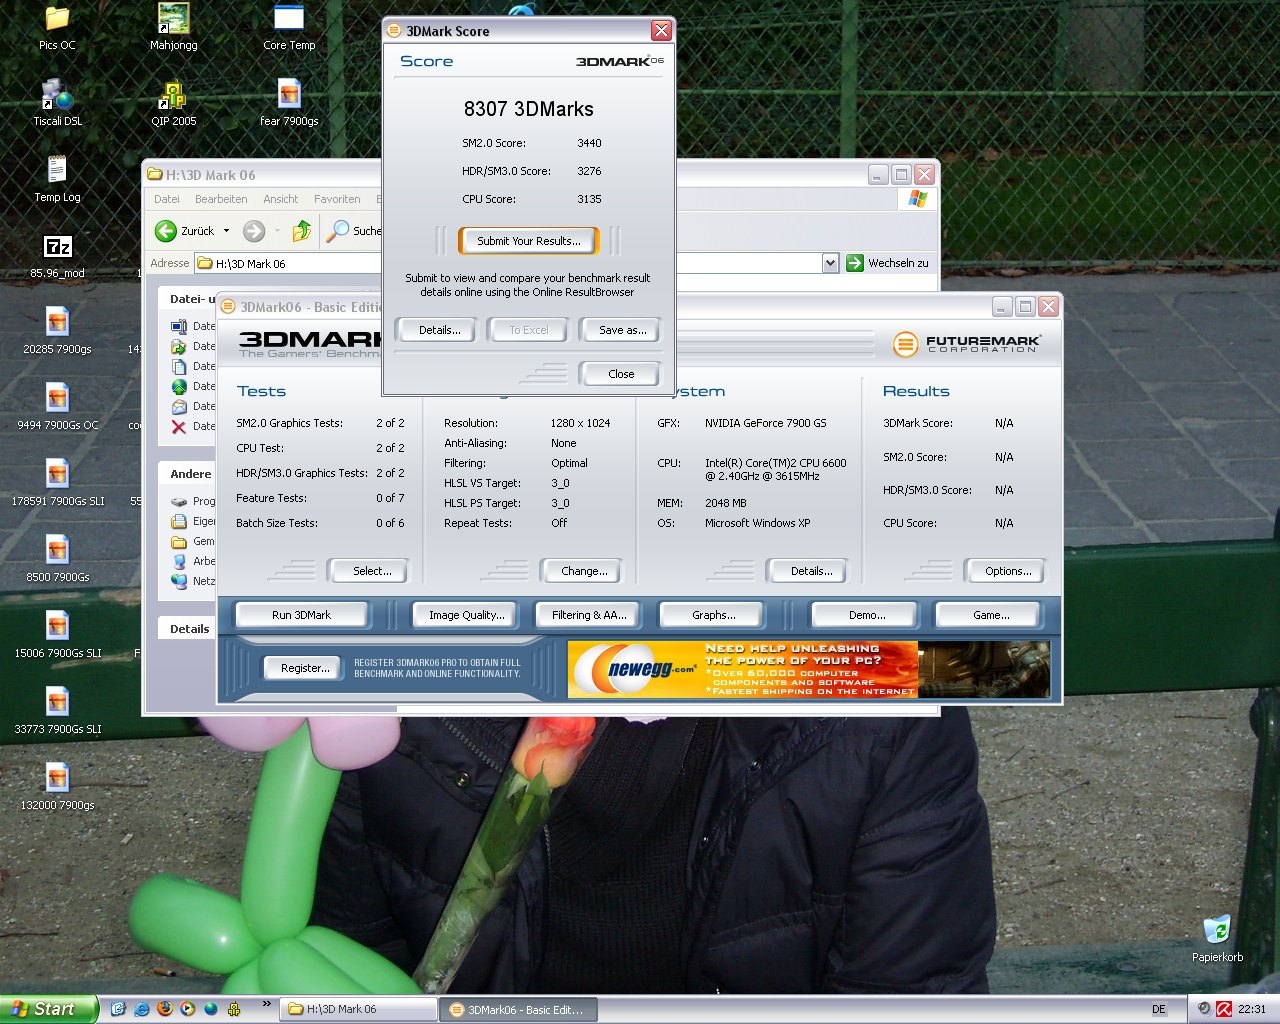Click Details... in the 3DMark Score dialog
This screenshot has width=1280, height=1024.
(439, 330)
